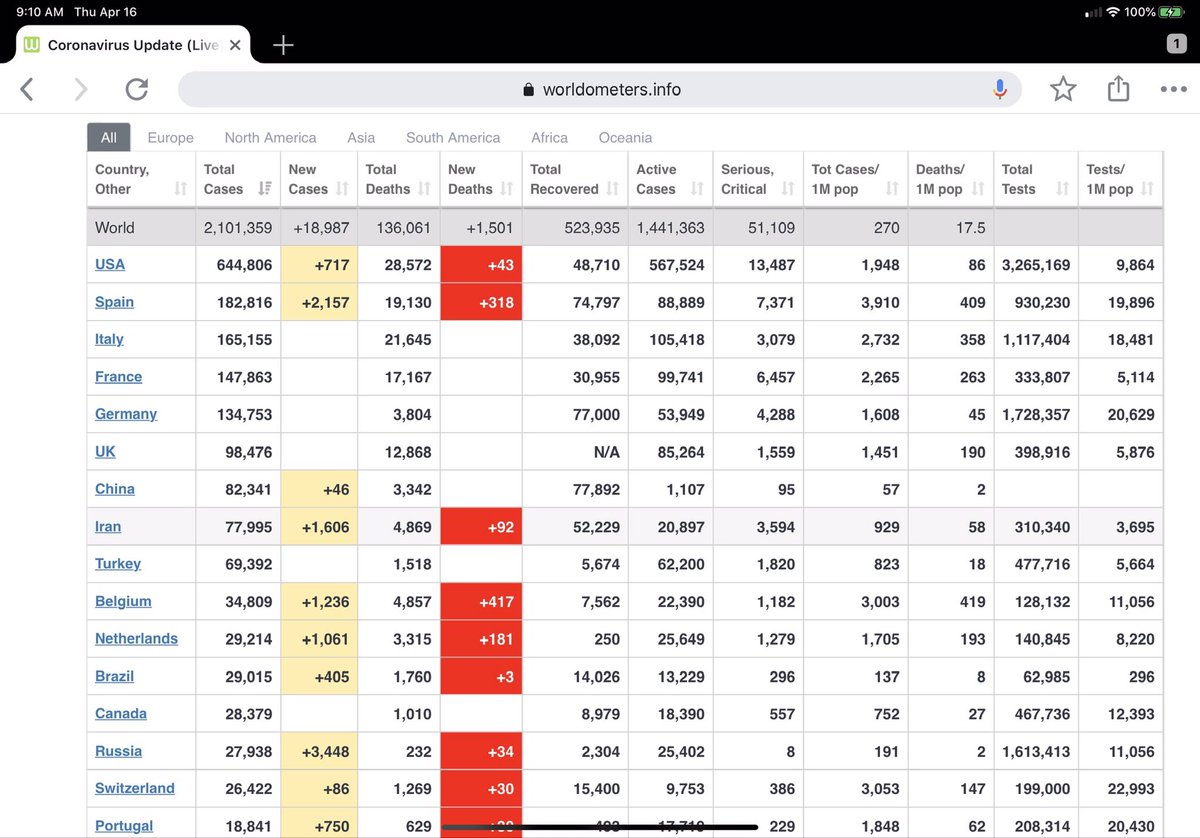Tap the Wi-Fi status icon
This screenshot has width=1200, height=838.
coord(1112,12)
